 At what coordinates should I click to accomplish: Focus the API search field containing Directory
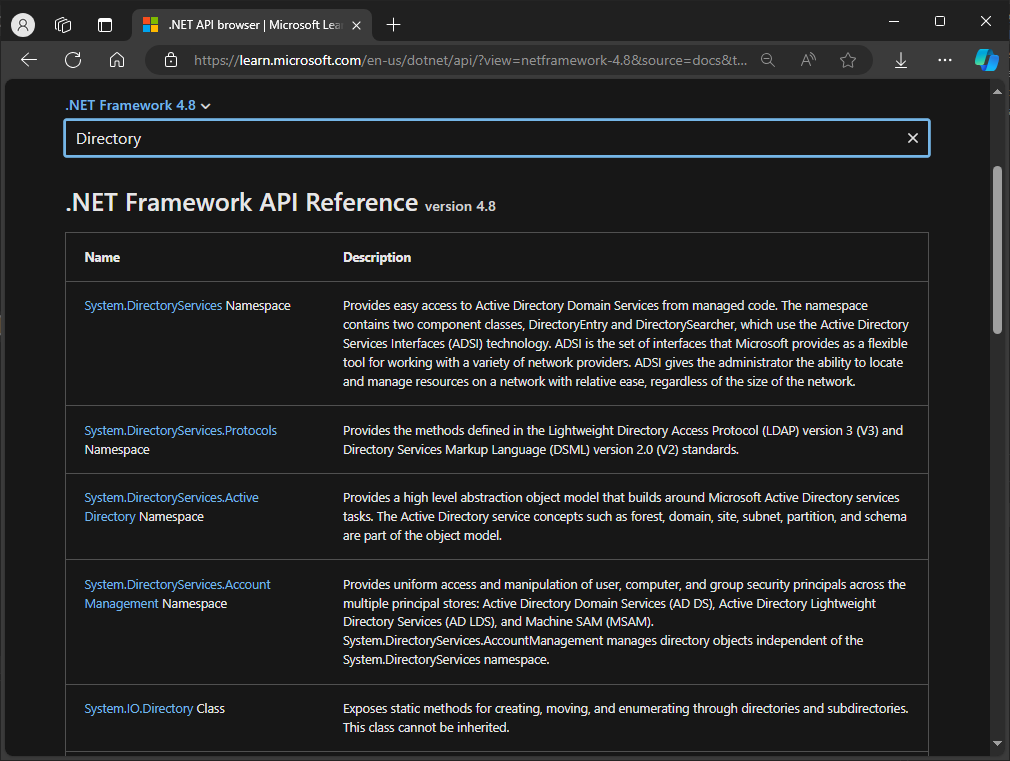[x=497, y=138]
